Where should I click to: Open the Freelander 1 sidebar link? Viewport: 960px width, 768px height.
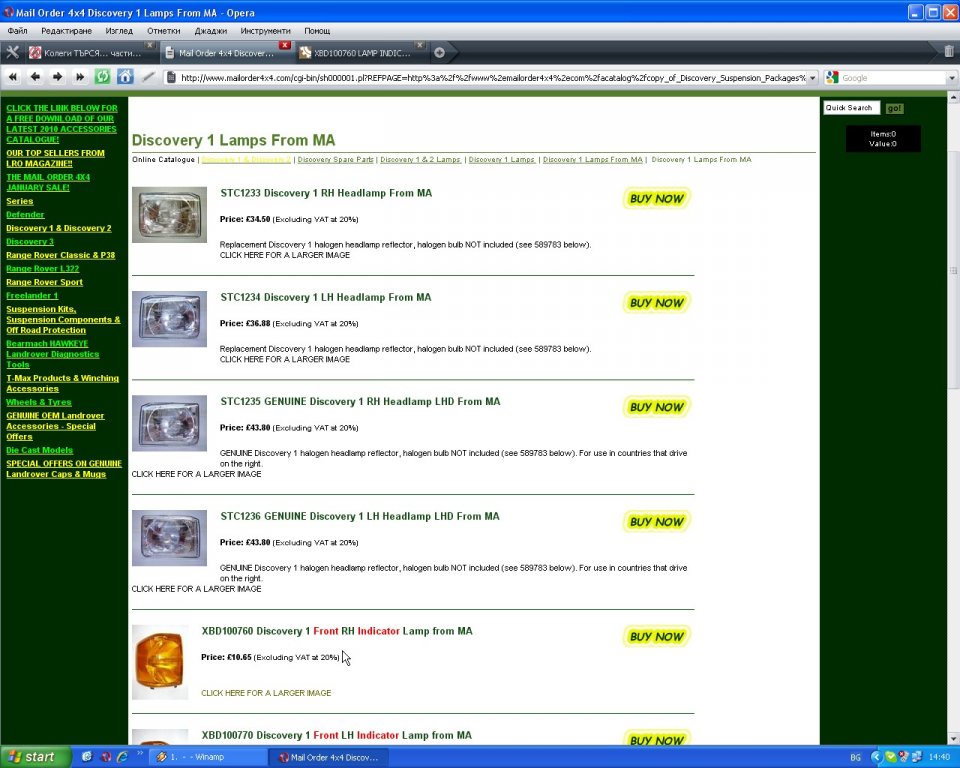point(32,295)
